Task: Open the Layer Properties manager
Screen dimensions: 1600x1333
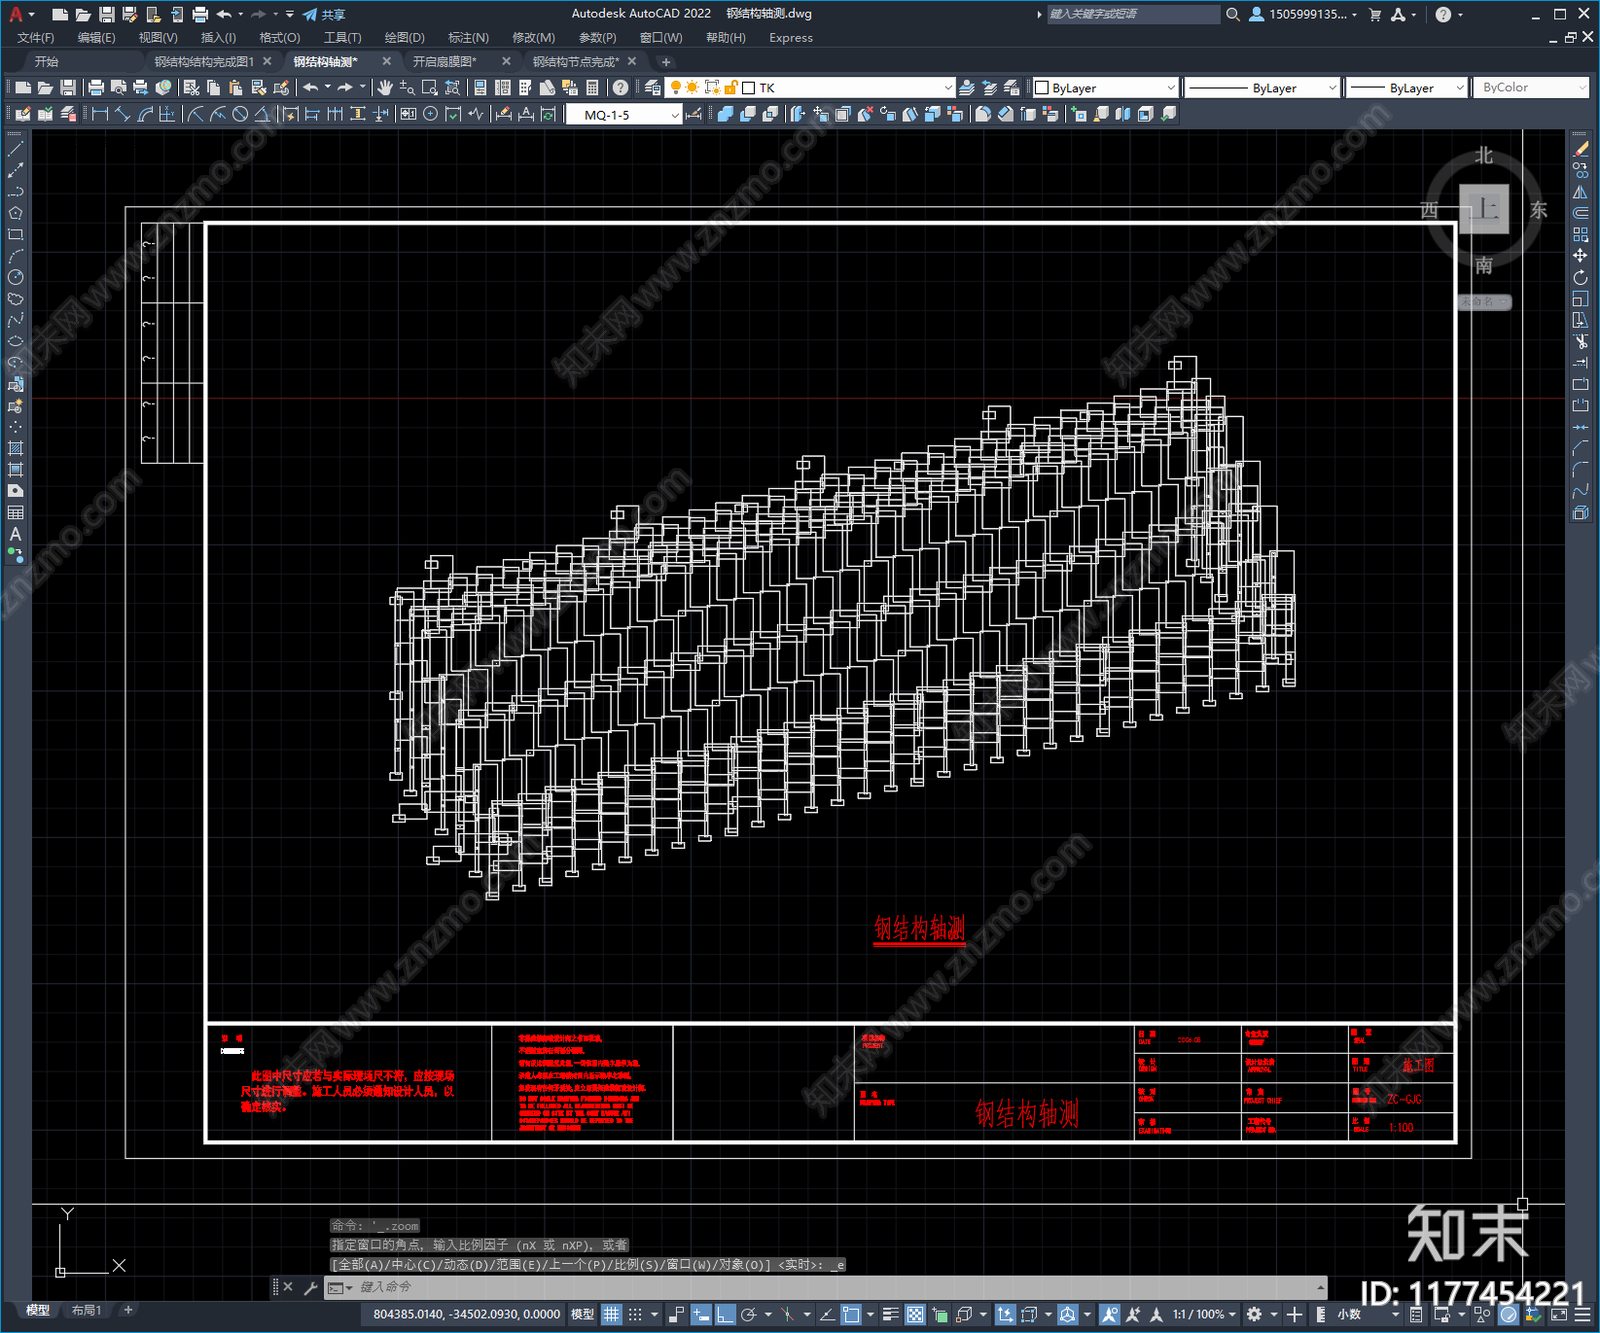Action: [x=652, y=88]
